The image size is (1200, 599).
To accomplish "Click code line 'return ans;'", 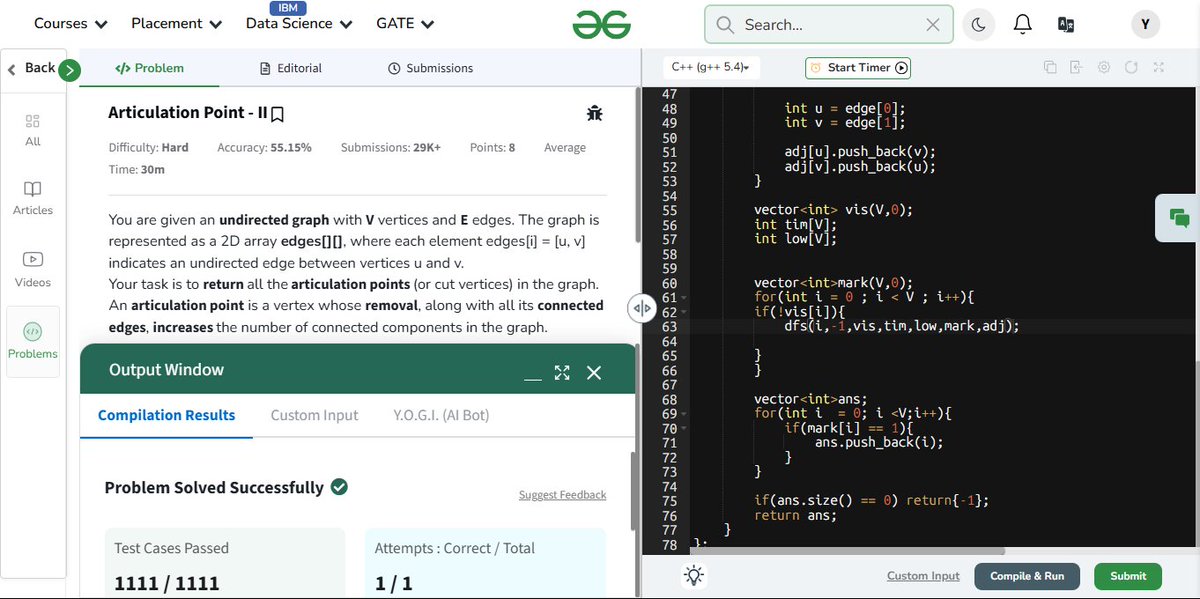I will tap(795, 516).
